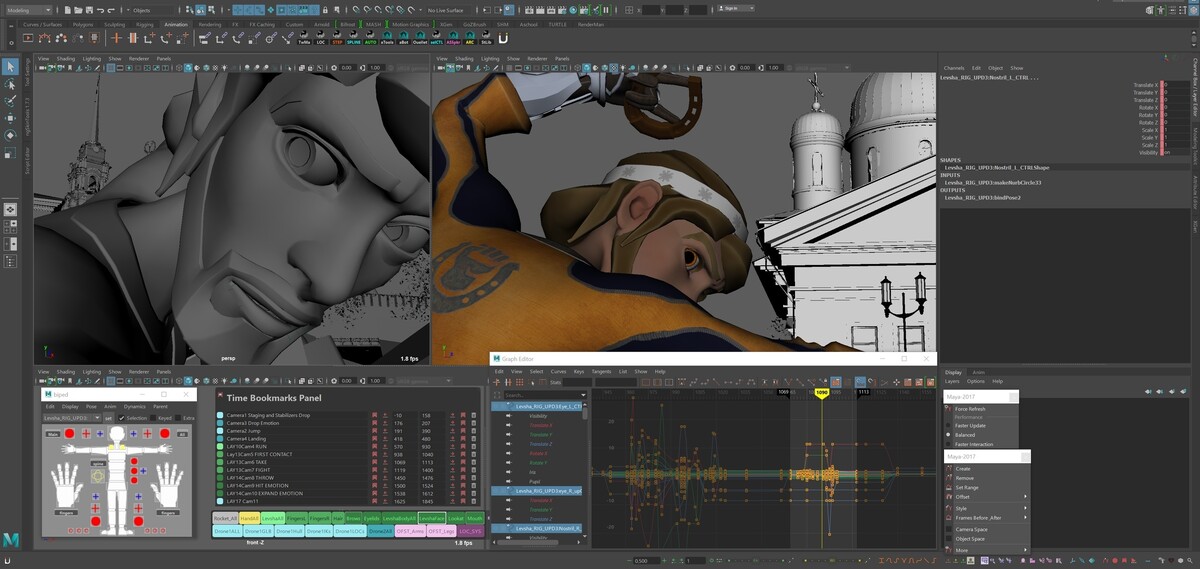Click the left hand picker in biped window
This screenshot has height=569, width=1200.
[65, 483]
